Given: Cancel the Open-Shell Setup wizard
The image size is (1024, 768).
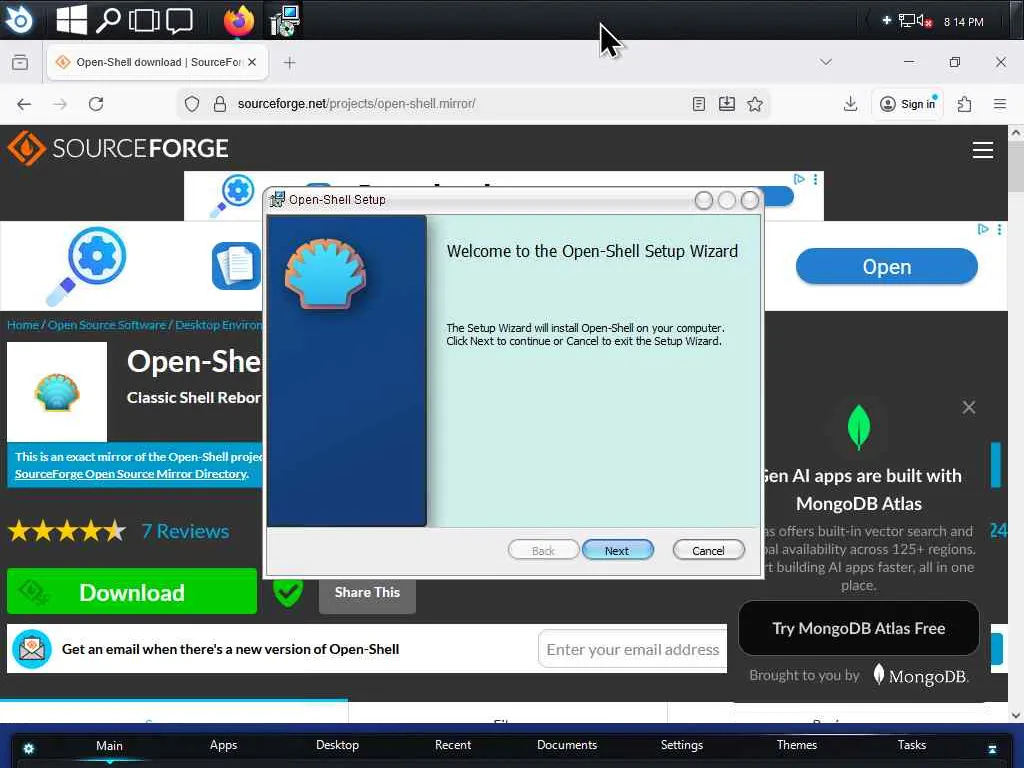Looking at the screenshot, I should [708, 550].
